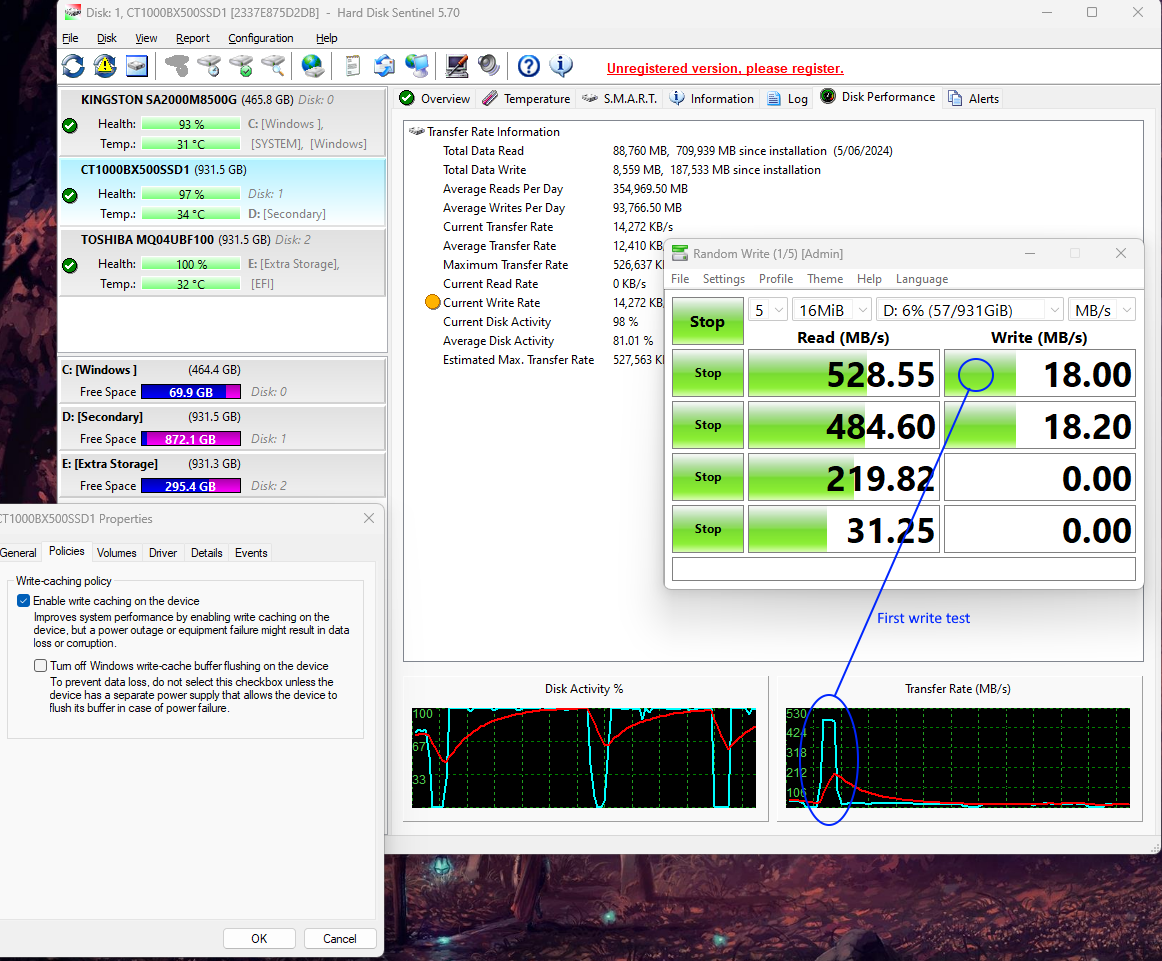This screenshot has height=961, width=1162.
Task: Select the TOSHIBA MQ04UBF100 disk entry
Action: 222,262
